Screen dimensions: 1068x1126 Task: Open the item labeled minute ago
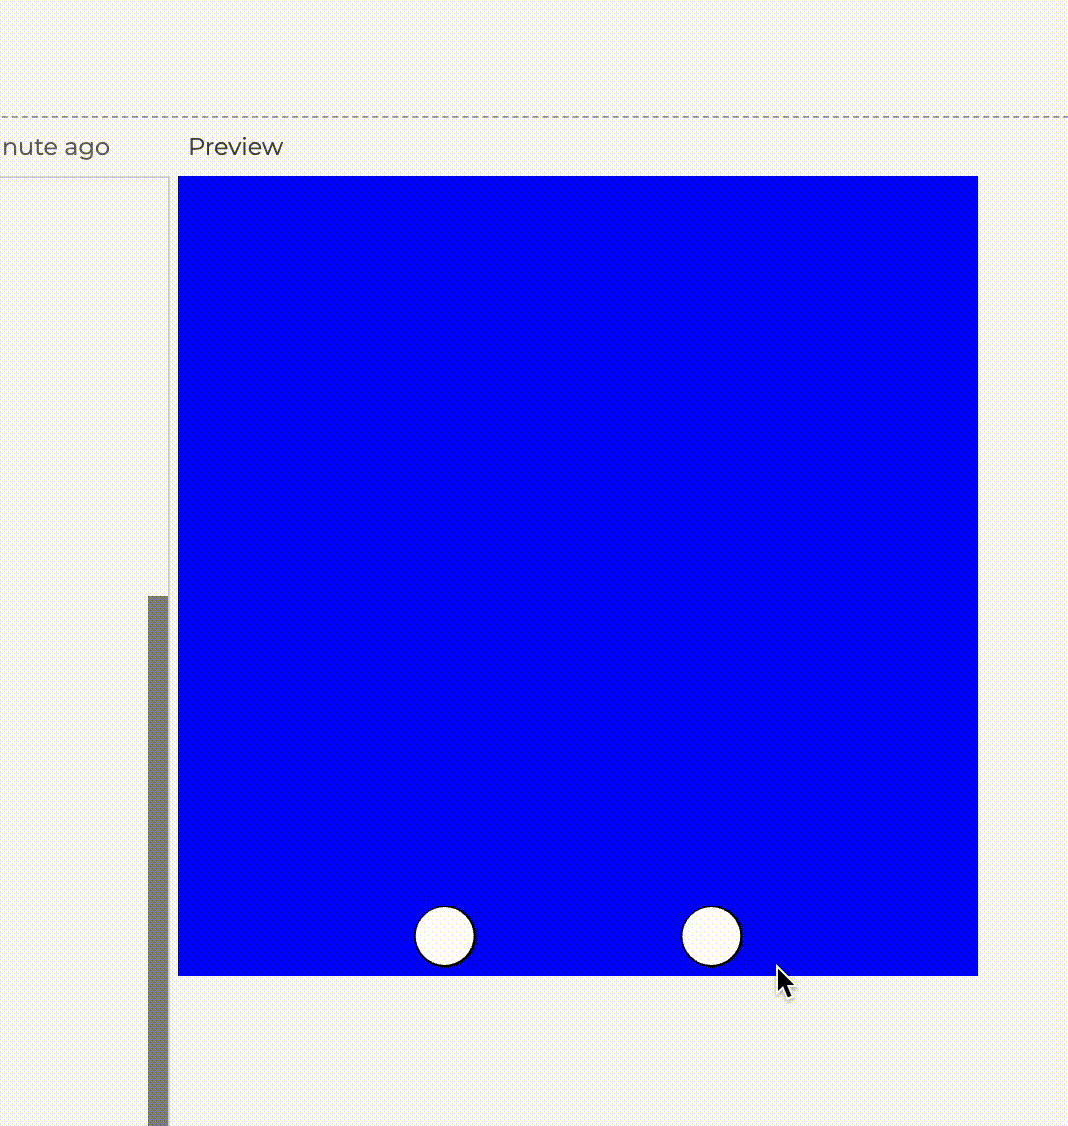(55, 147)
